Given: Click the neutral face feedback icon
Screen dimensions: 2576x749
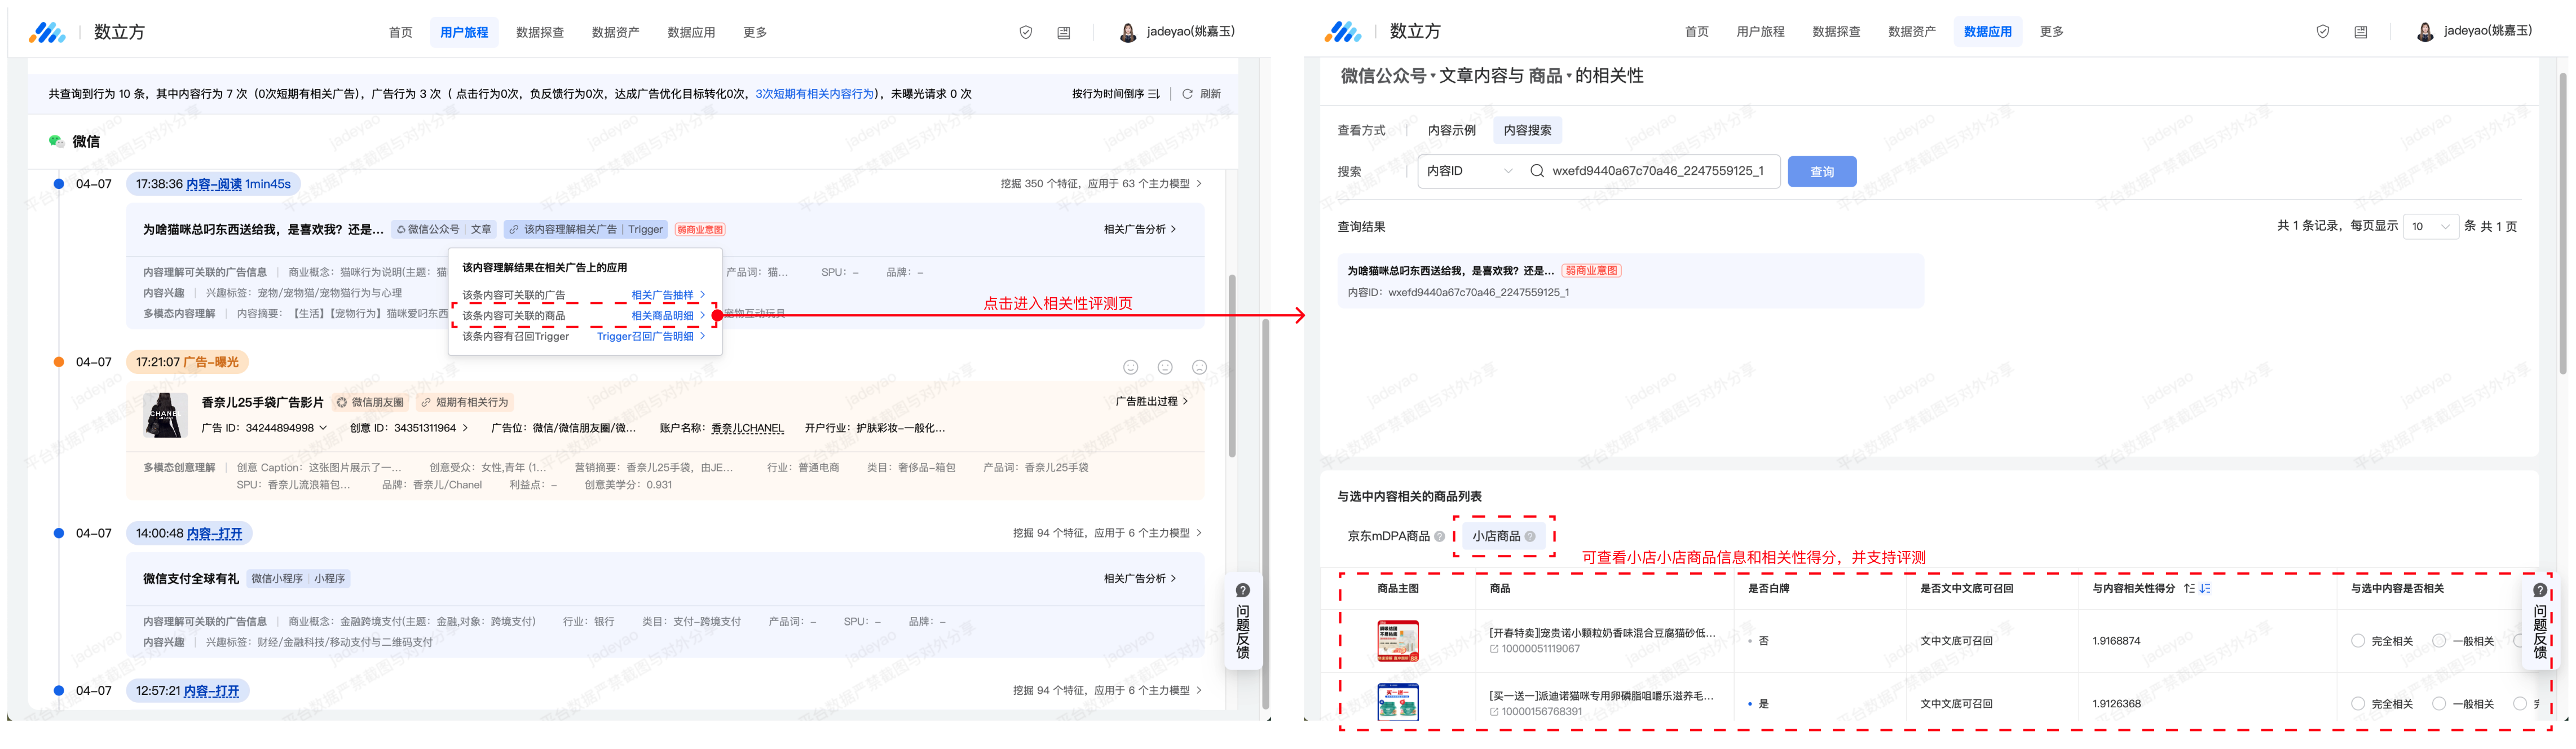Looking at the screenshot, I should (1165, 367).
